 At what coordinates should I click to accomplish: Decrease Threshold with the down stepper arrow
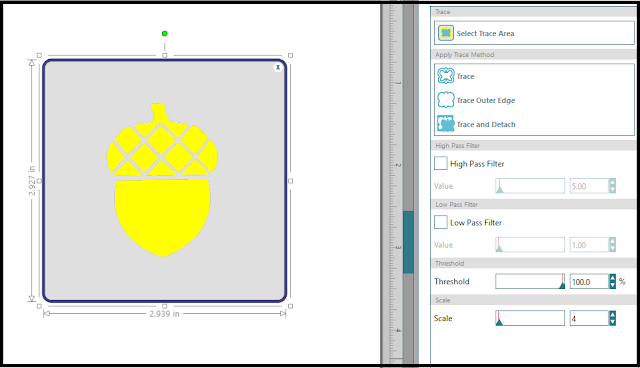click(x=612, y=285)
